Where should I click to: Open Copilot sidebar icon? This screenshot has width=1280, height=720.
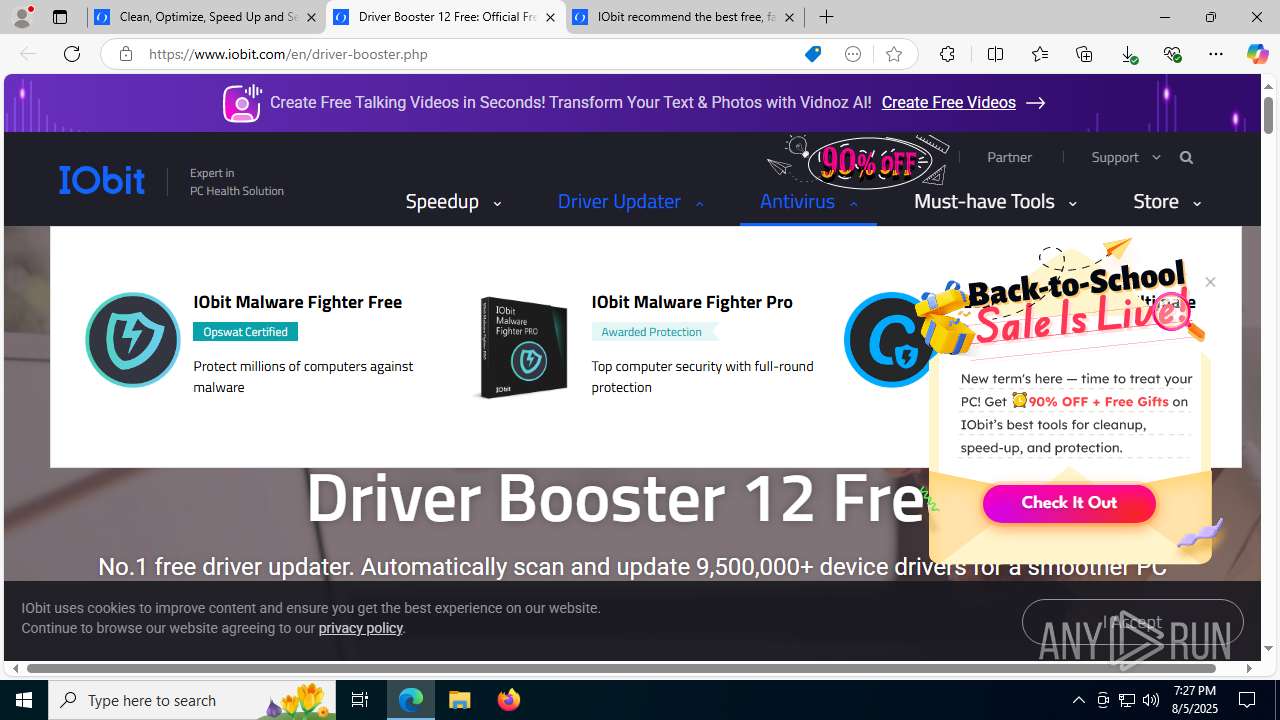(1257, 54)
